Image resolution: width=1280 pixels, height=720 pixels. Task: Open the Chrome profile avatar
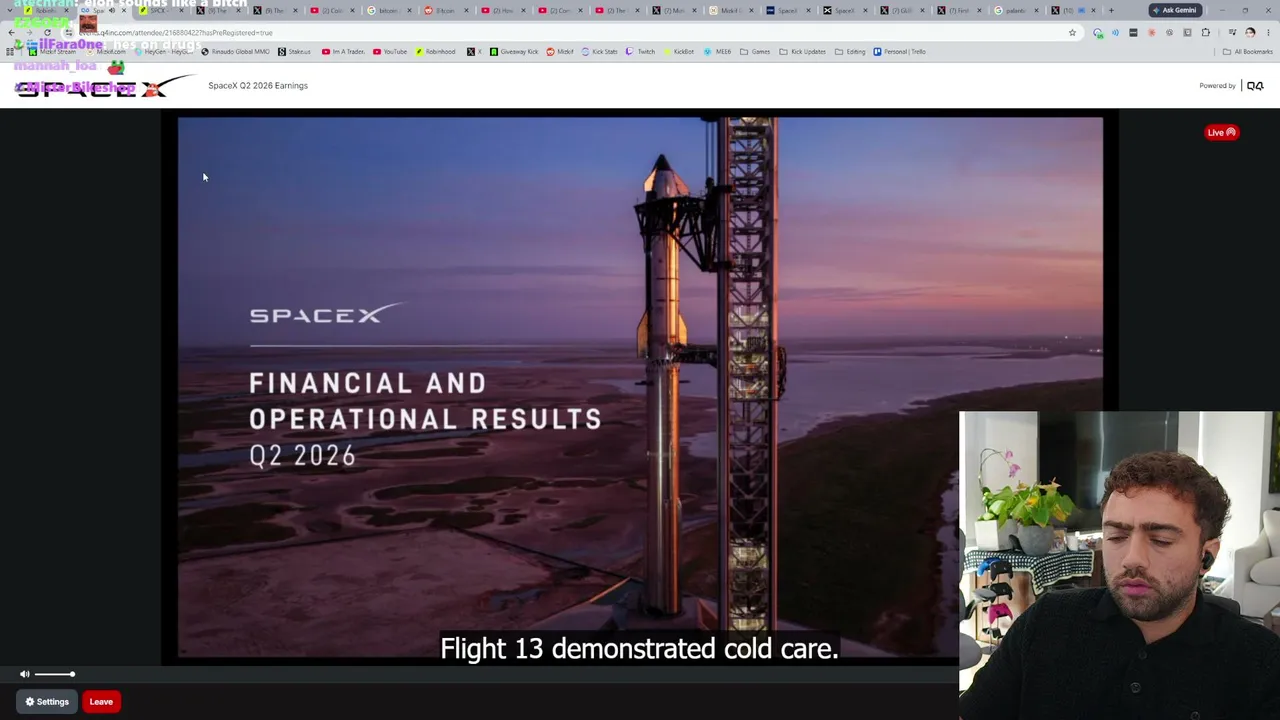[x=1250, y=33]
